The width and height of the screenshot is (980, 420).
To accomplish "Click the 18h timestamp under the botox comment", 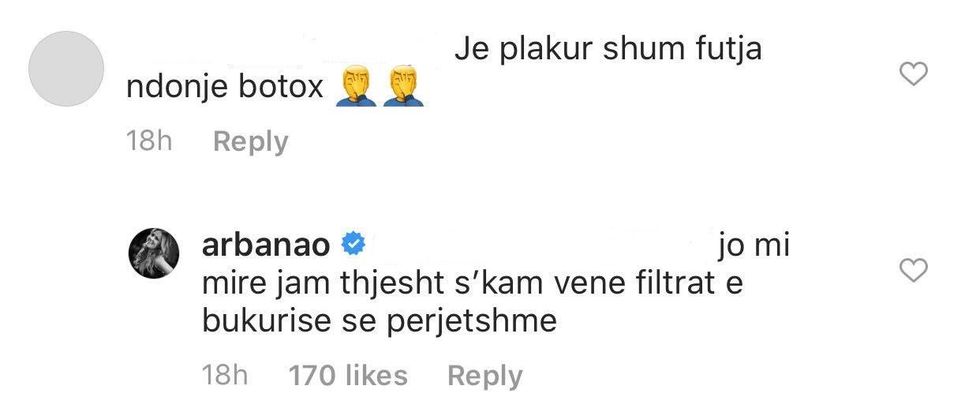I will 149,142.
